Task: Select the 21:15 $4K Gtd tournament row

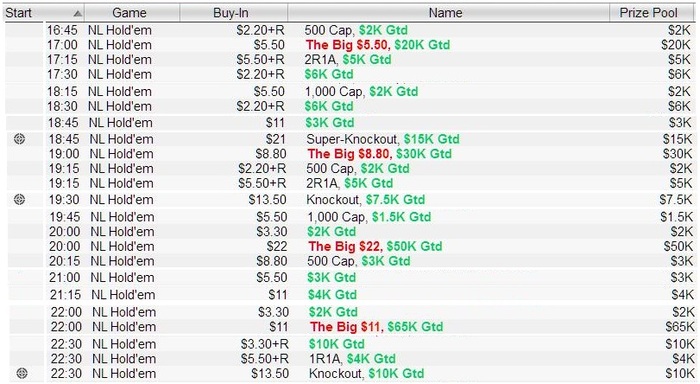Action: pos(371,294)
